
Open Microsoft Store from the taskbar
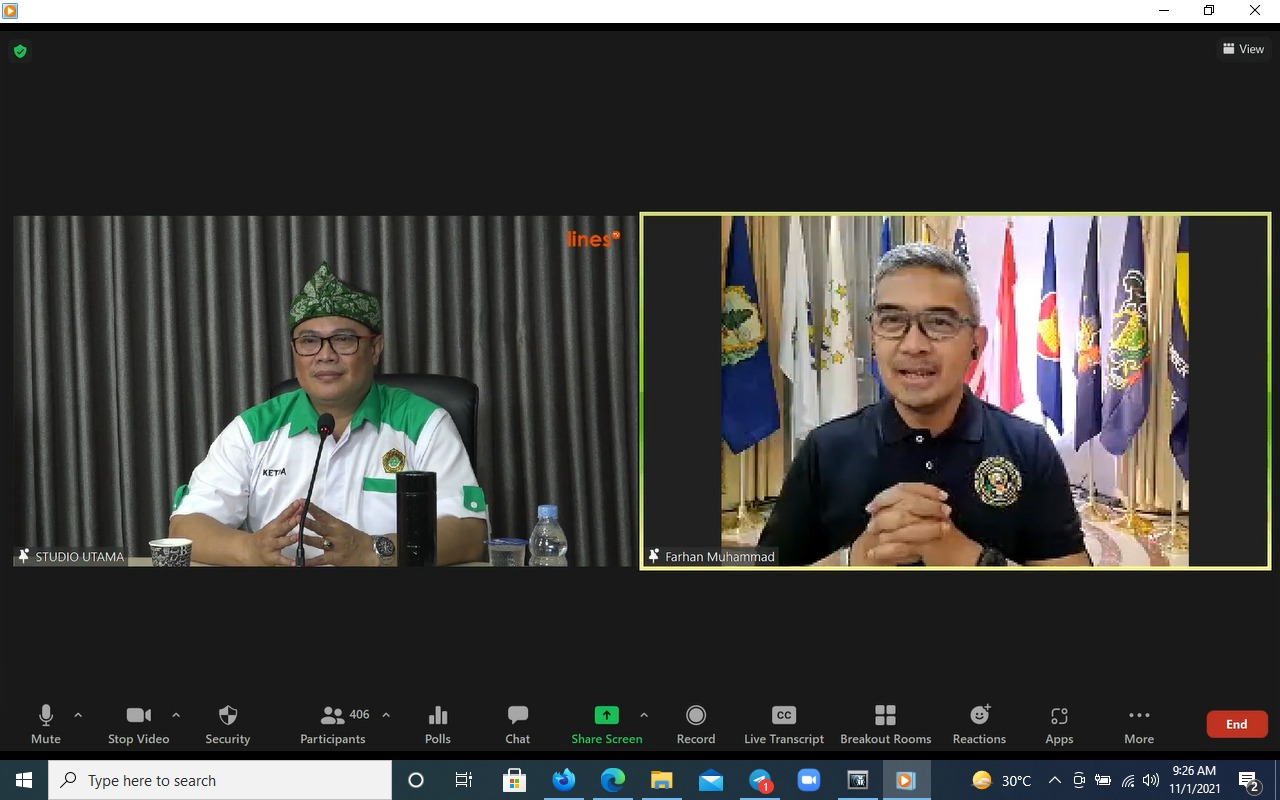click(514, 780)
